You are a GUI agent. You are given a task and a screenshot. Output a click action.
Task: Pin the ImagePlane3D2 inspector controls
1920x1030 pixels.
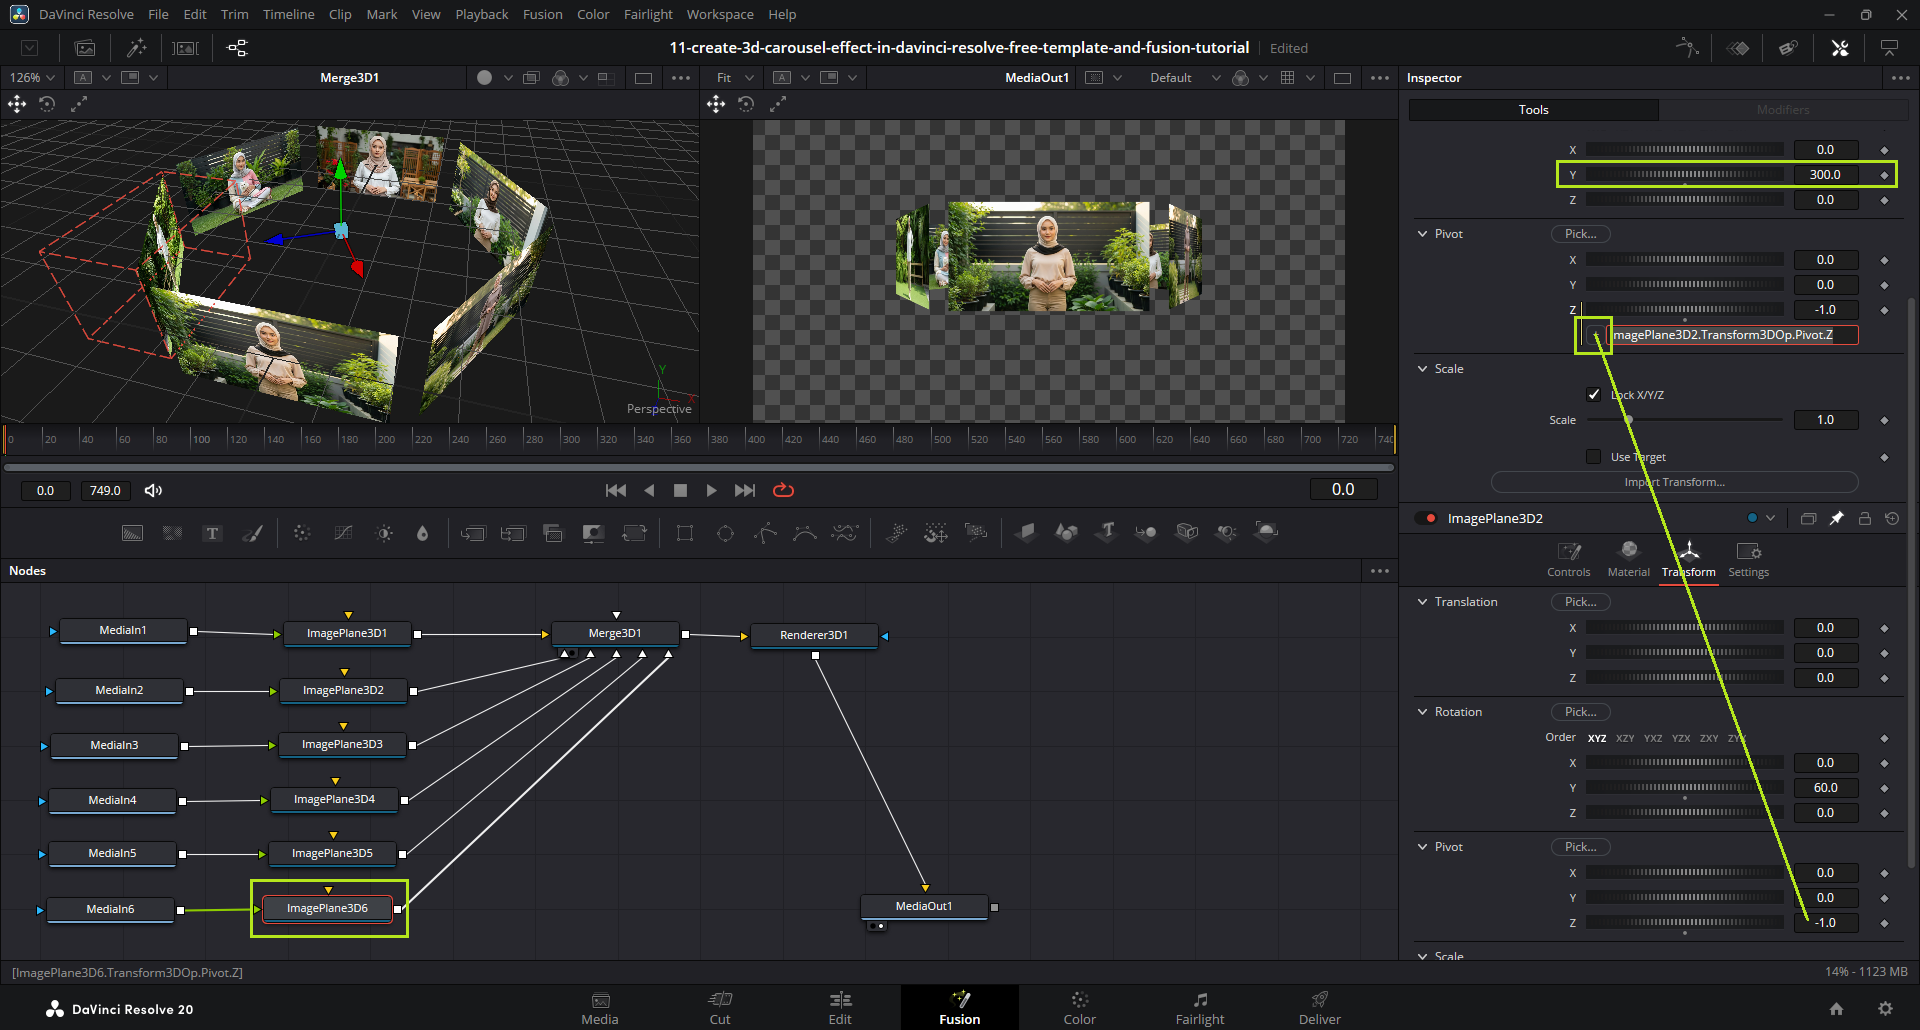1836,518
